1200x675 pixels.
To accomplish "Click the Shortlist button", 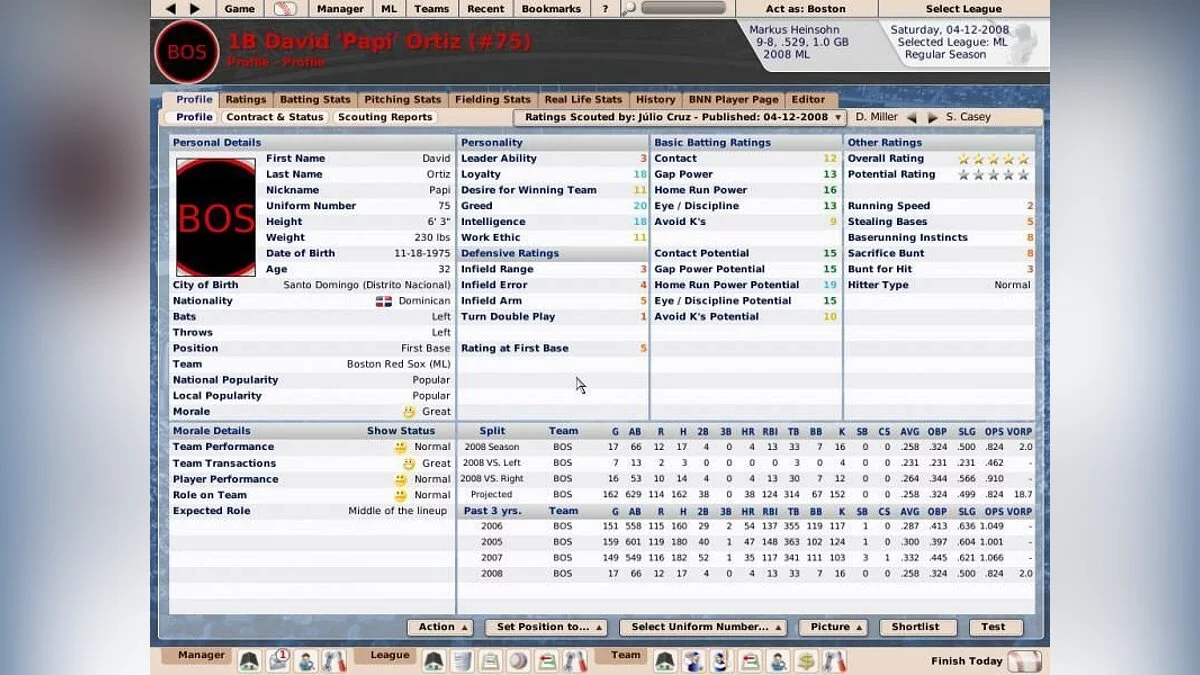I will pyautogui.click(x=915, y=627).
